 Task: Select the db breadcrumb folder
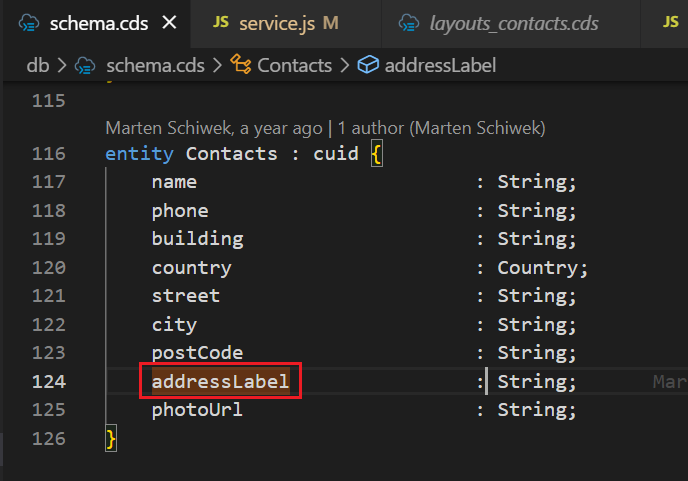tap(38, 66)
